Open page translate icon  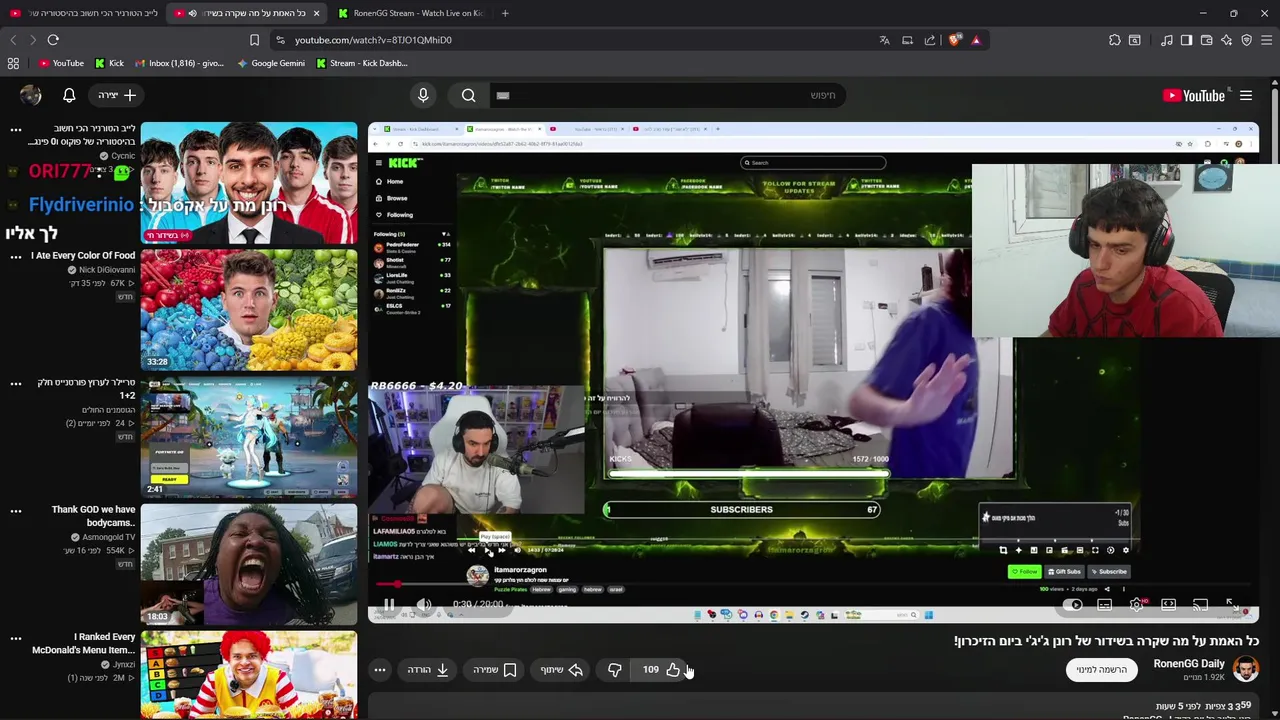coord(884,40)
